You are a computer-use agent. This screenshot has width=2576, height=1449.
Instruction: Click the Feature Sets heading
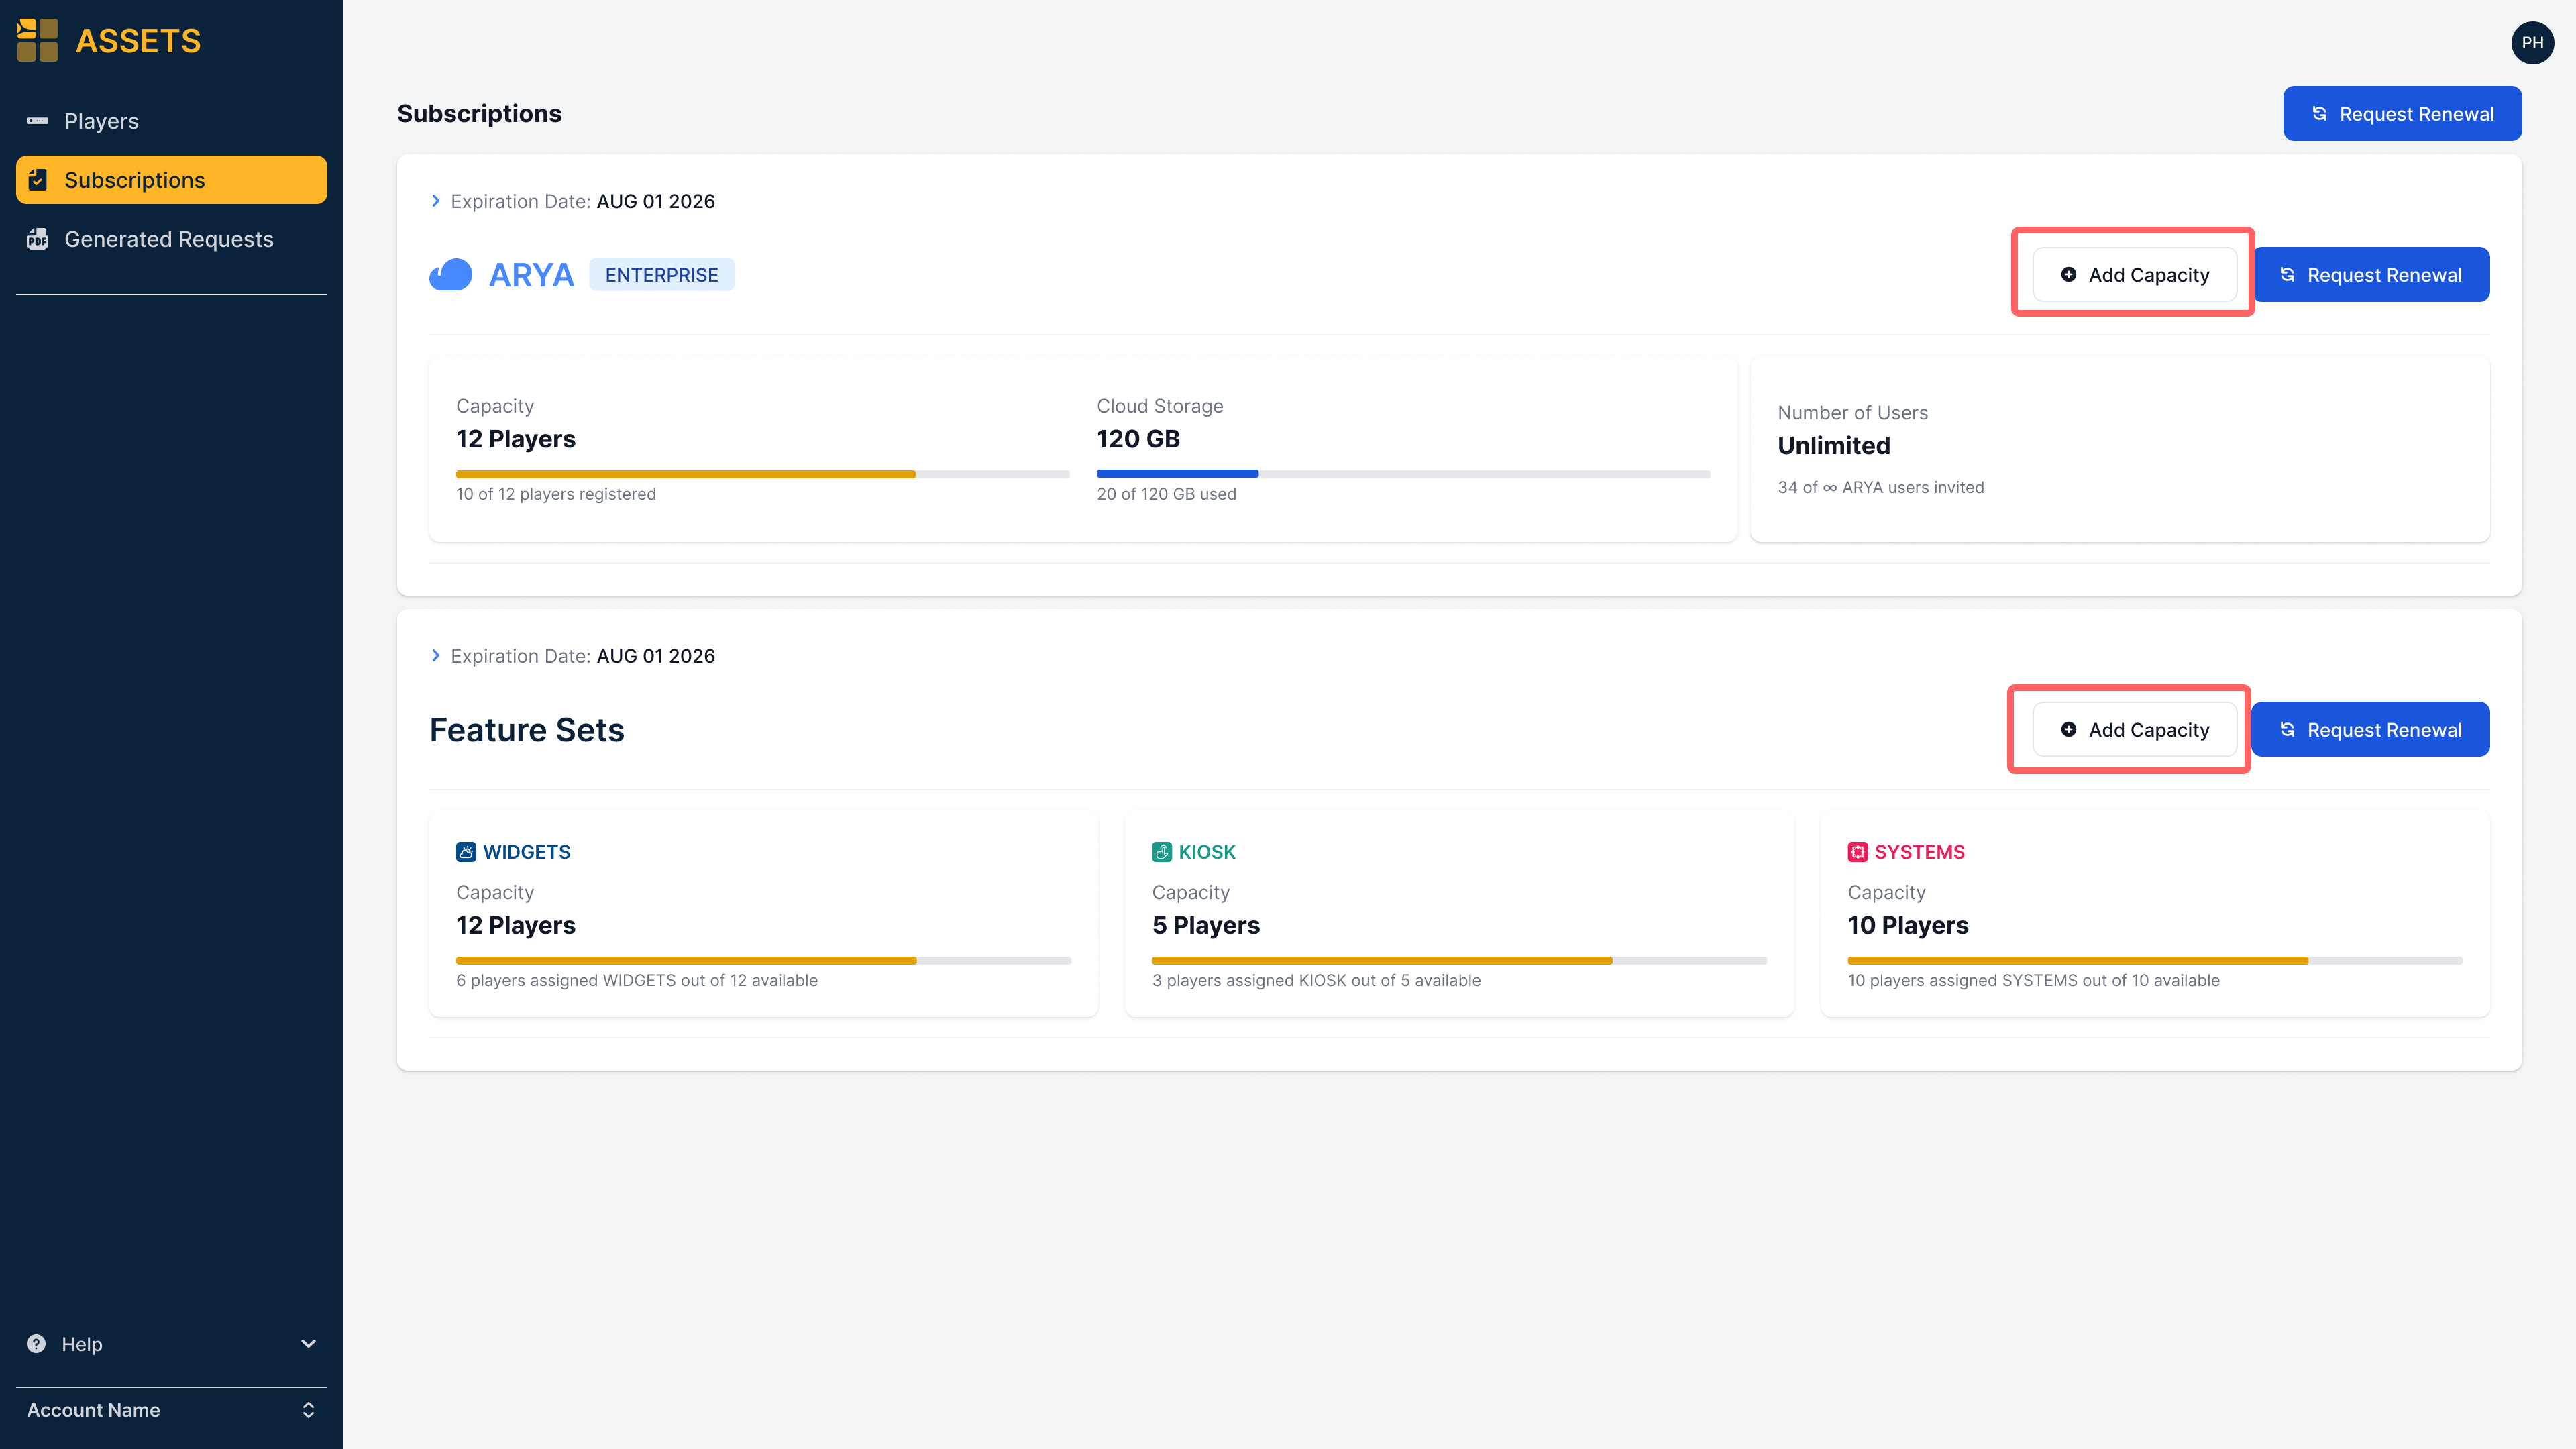[527, 729]
